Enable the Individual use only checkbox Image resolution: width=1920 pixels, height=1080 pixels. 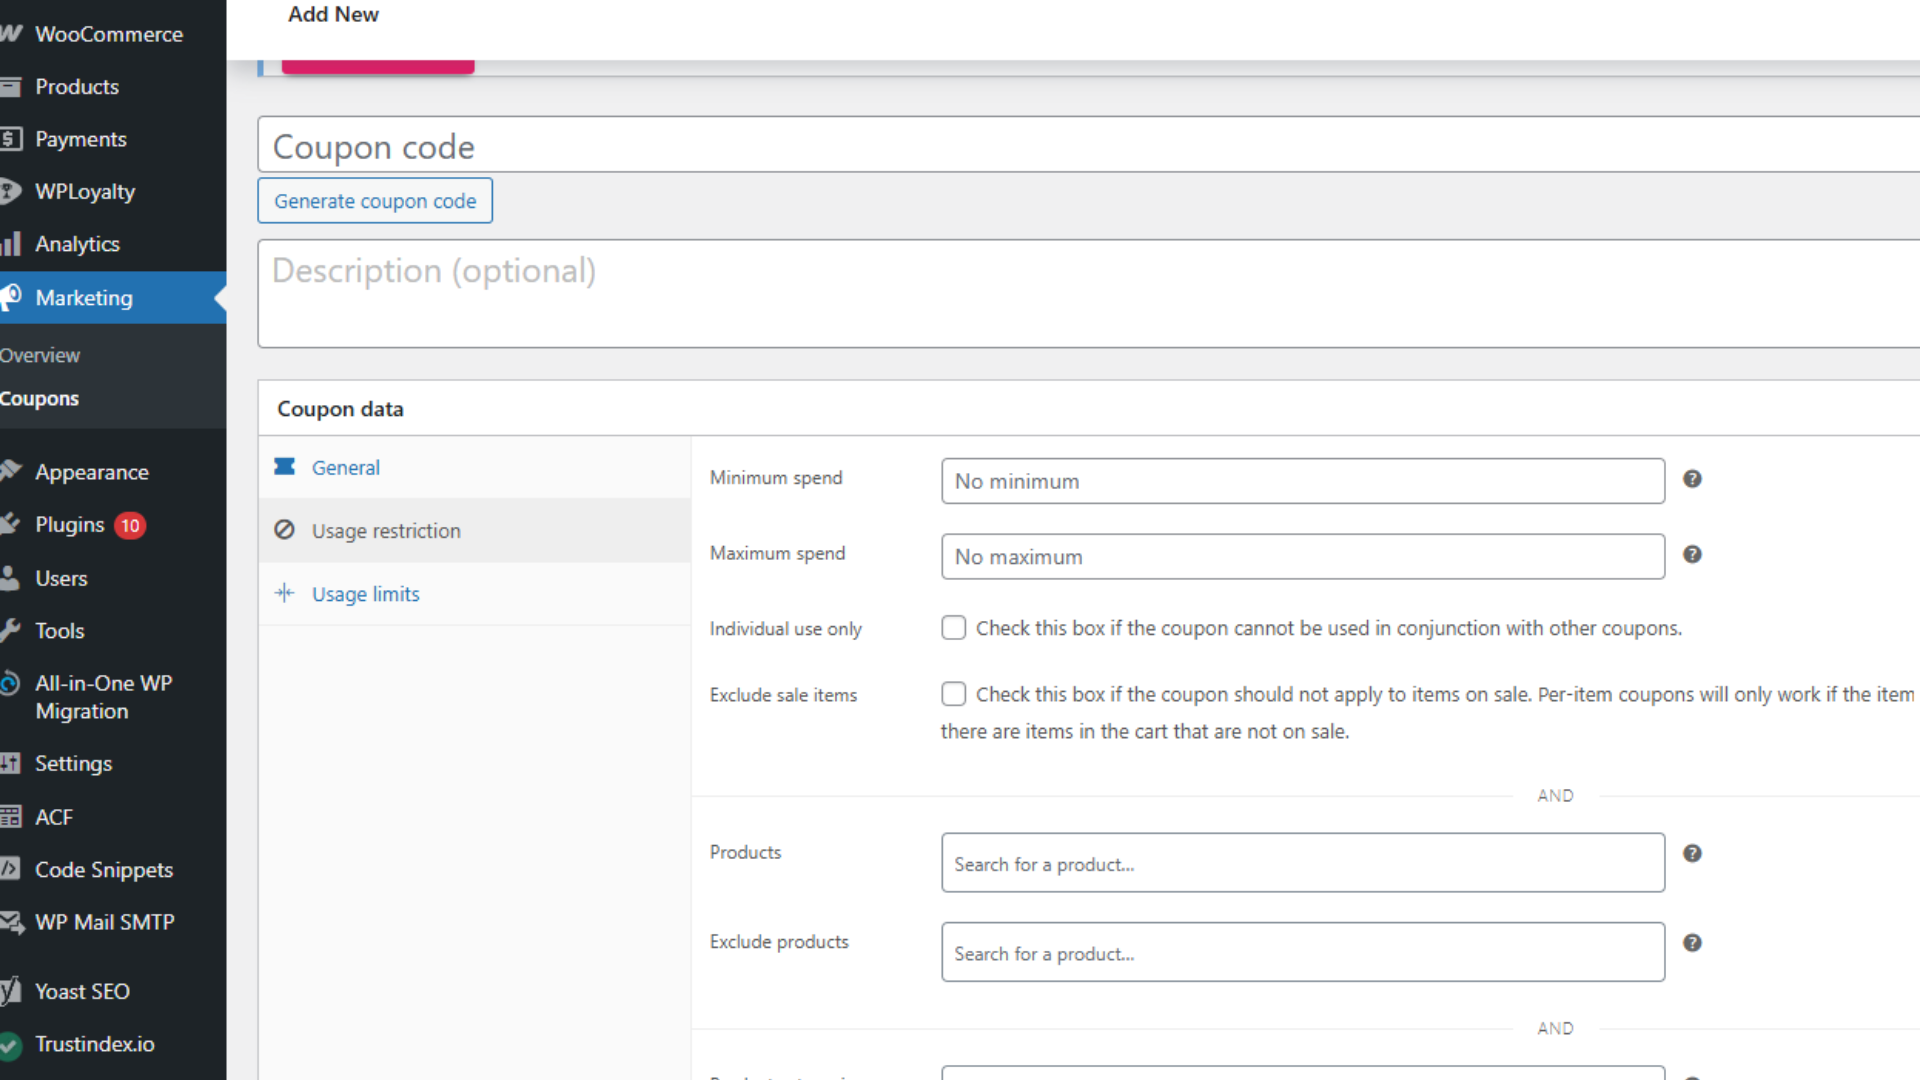click(x=953, y=628)
